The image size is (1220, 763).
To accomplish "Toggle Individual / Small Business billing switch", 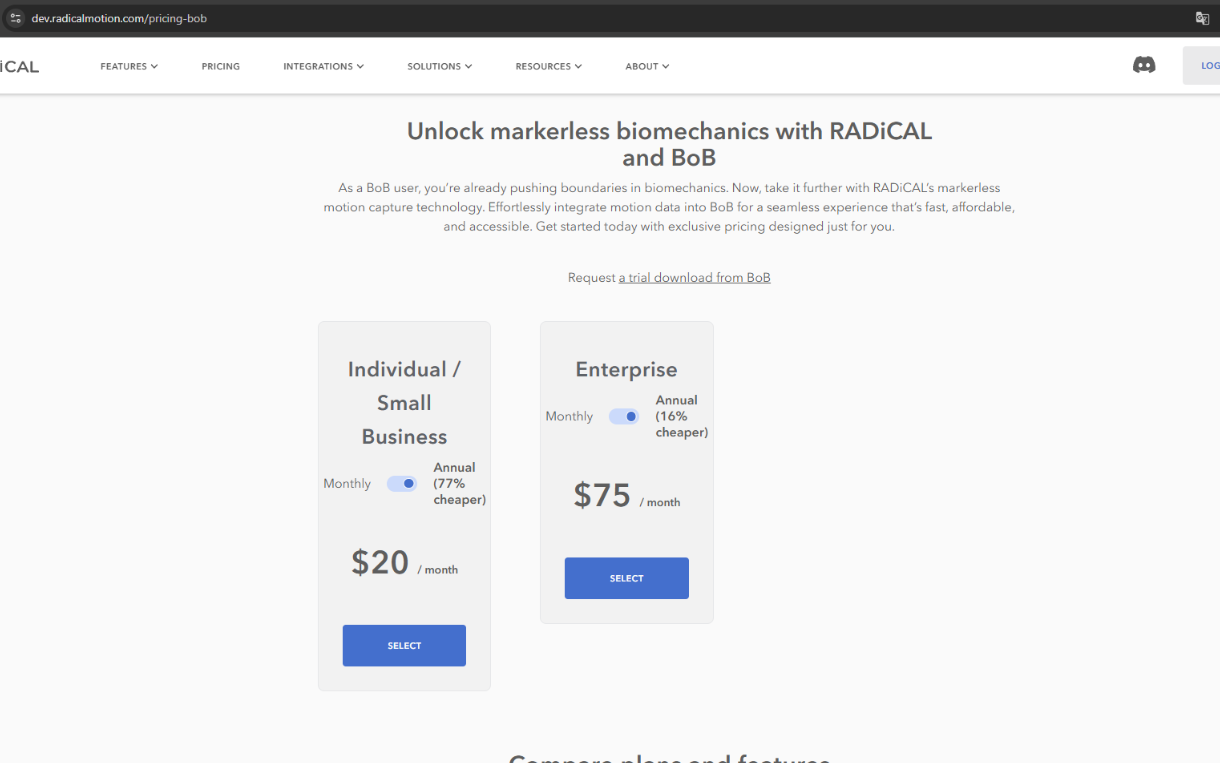I will (x=402, y=484).
